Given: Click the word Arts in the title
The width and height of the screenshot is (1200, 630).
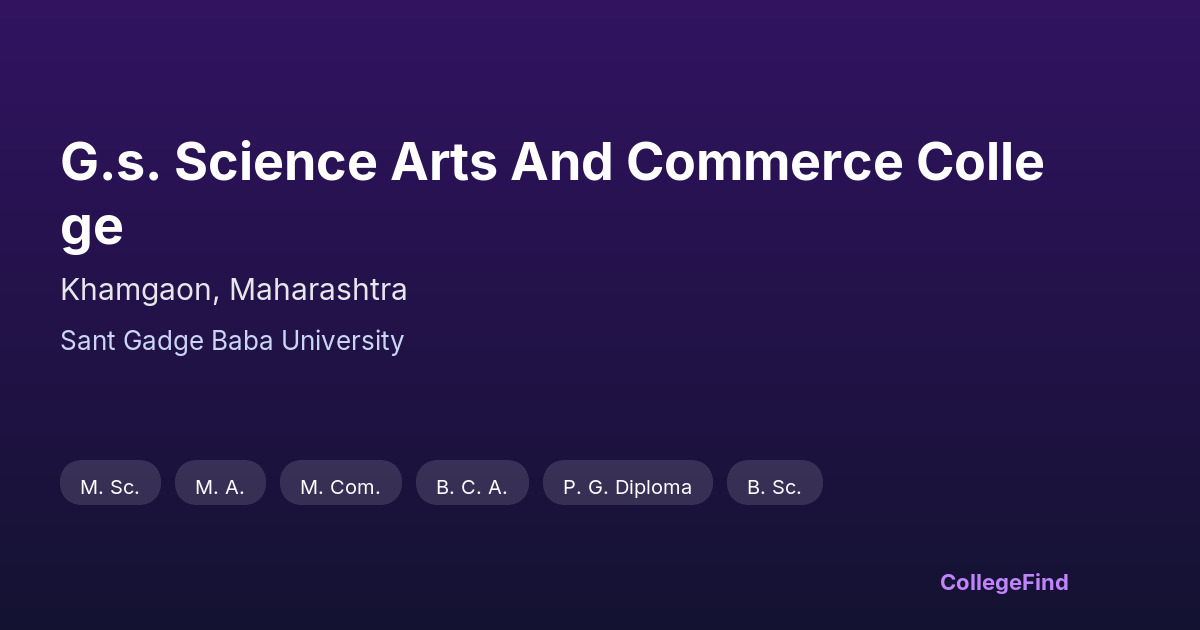Looking at the screenshot, I should 443,163.
